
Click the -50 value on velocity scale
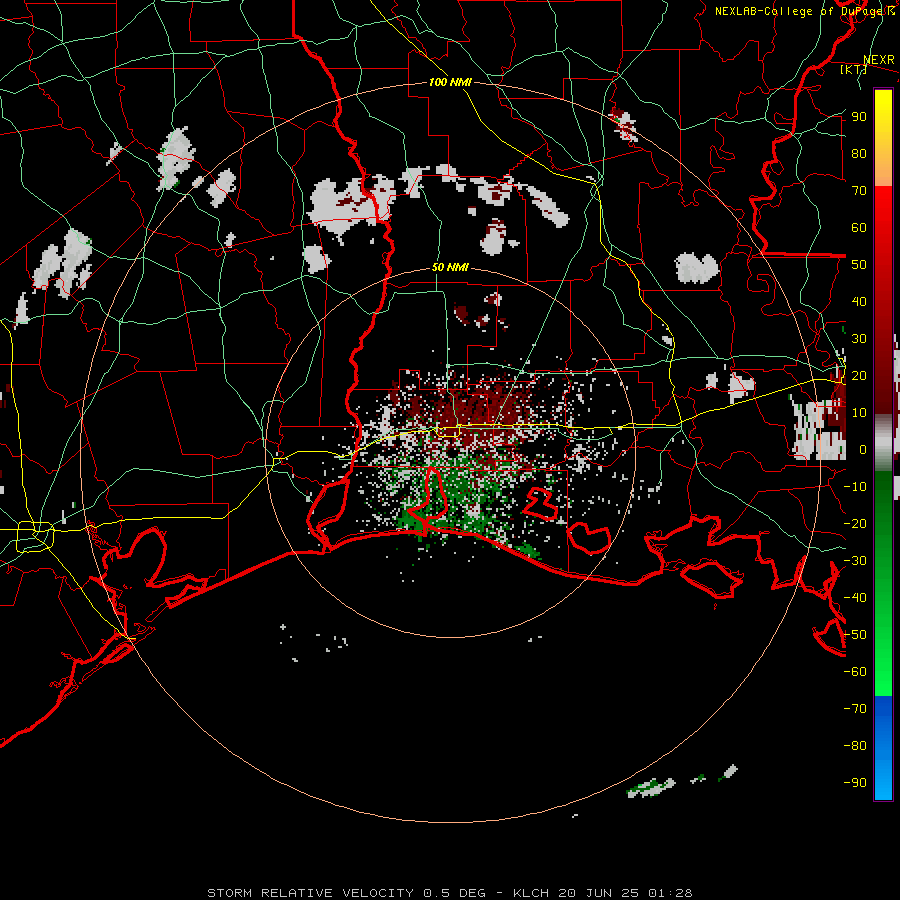pos(855,635)
